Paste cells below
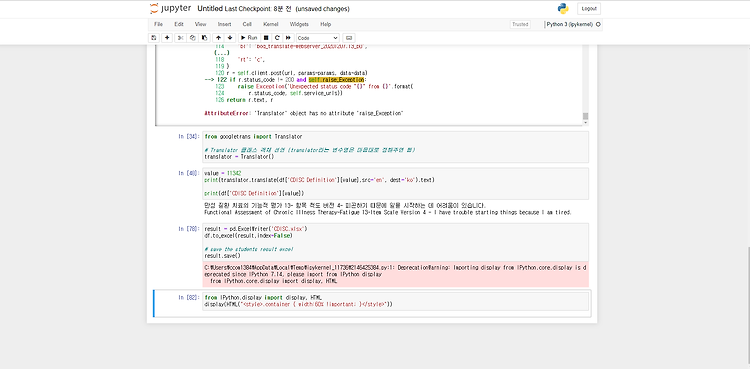The height and width of the screenshot is (369, 750). (x=204, y=37)
